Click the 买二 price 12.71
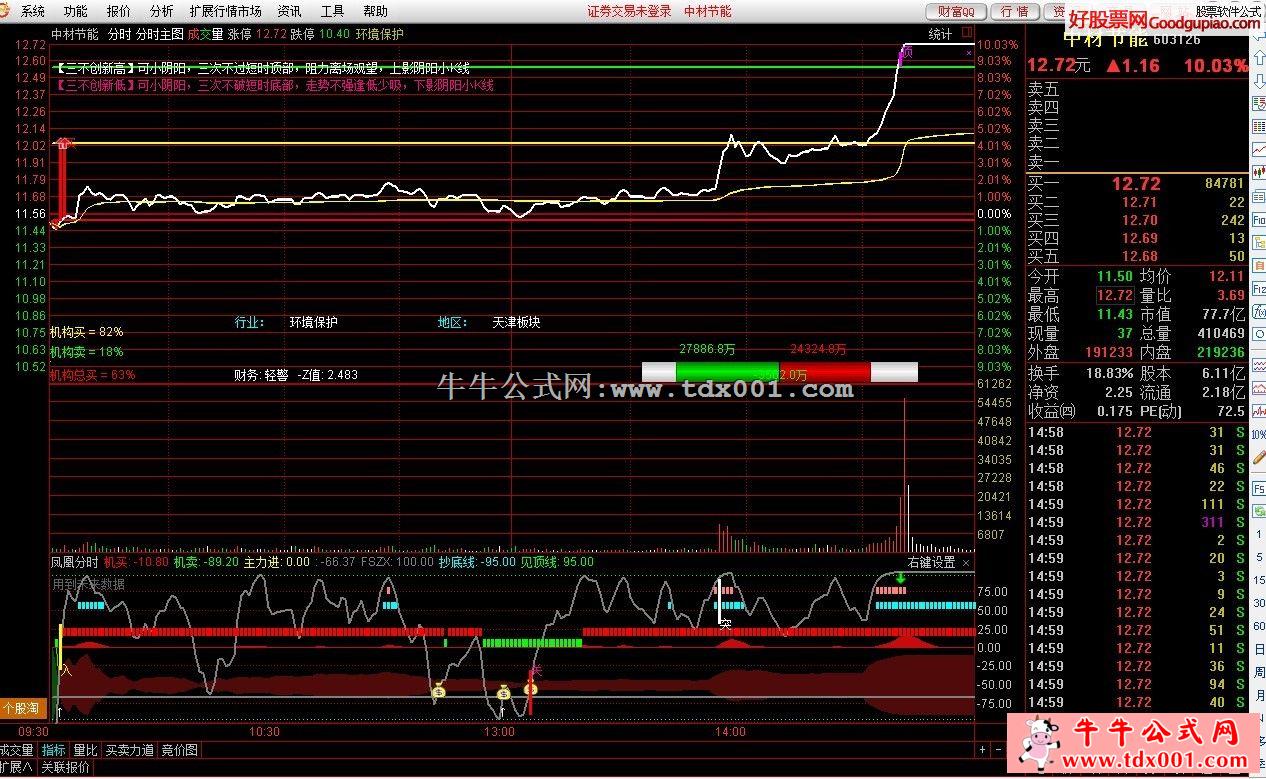 [1139, 203]
